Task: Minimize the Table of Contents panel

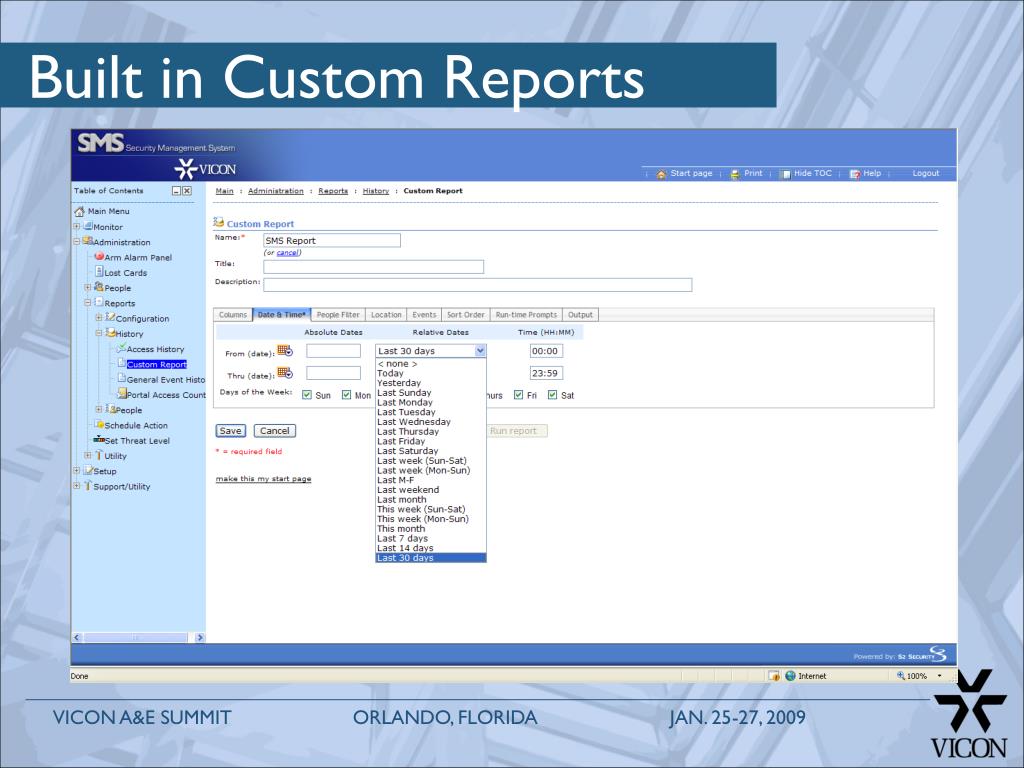Action: (x=176, y=191)
